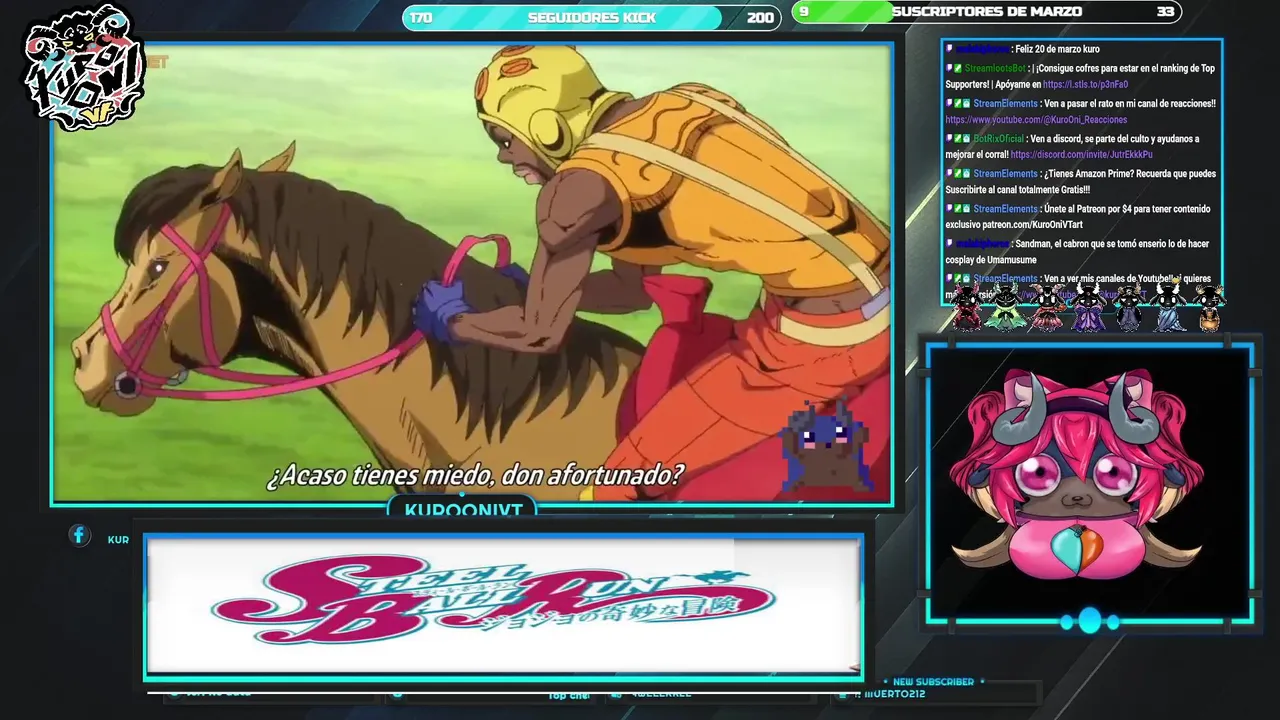Image resolution: width=1280 pixels, height=720 pixels.
Task: Click the glowing blue dot below the avatar frame
Action: (x=1089, y=621)
